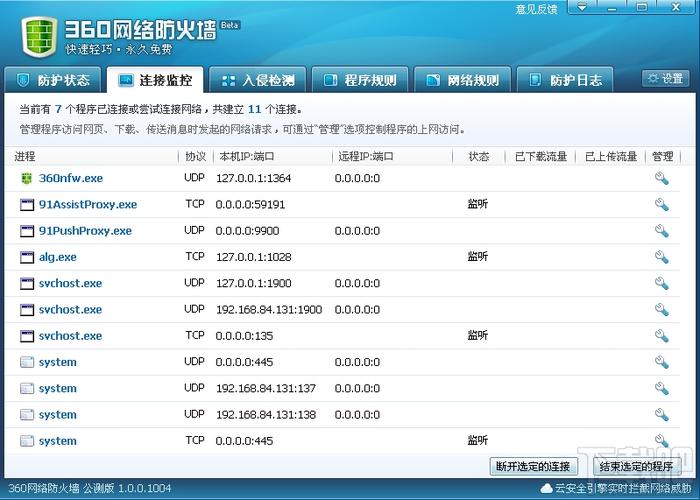The image size is (700, 500).
Task: Click 断开选定的连接 button
Action: pos(533,467)
